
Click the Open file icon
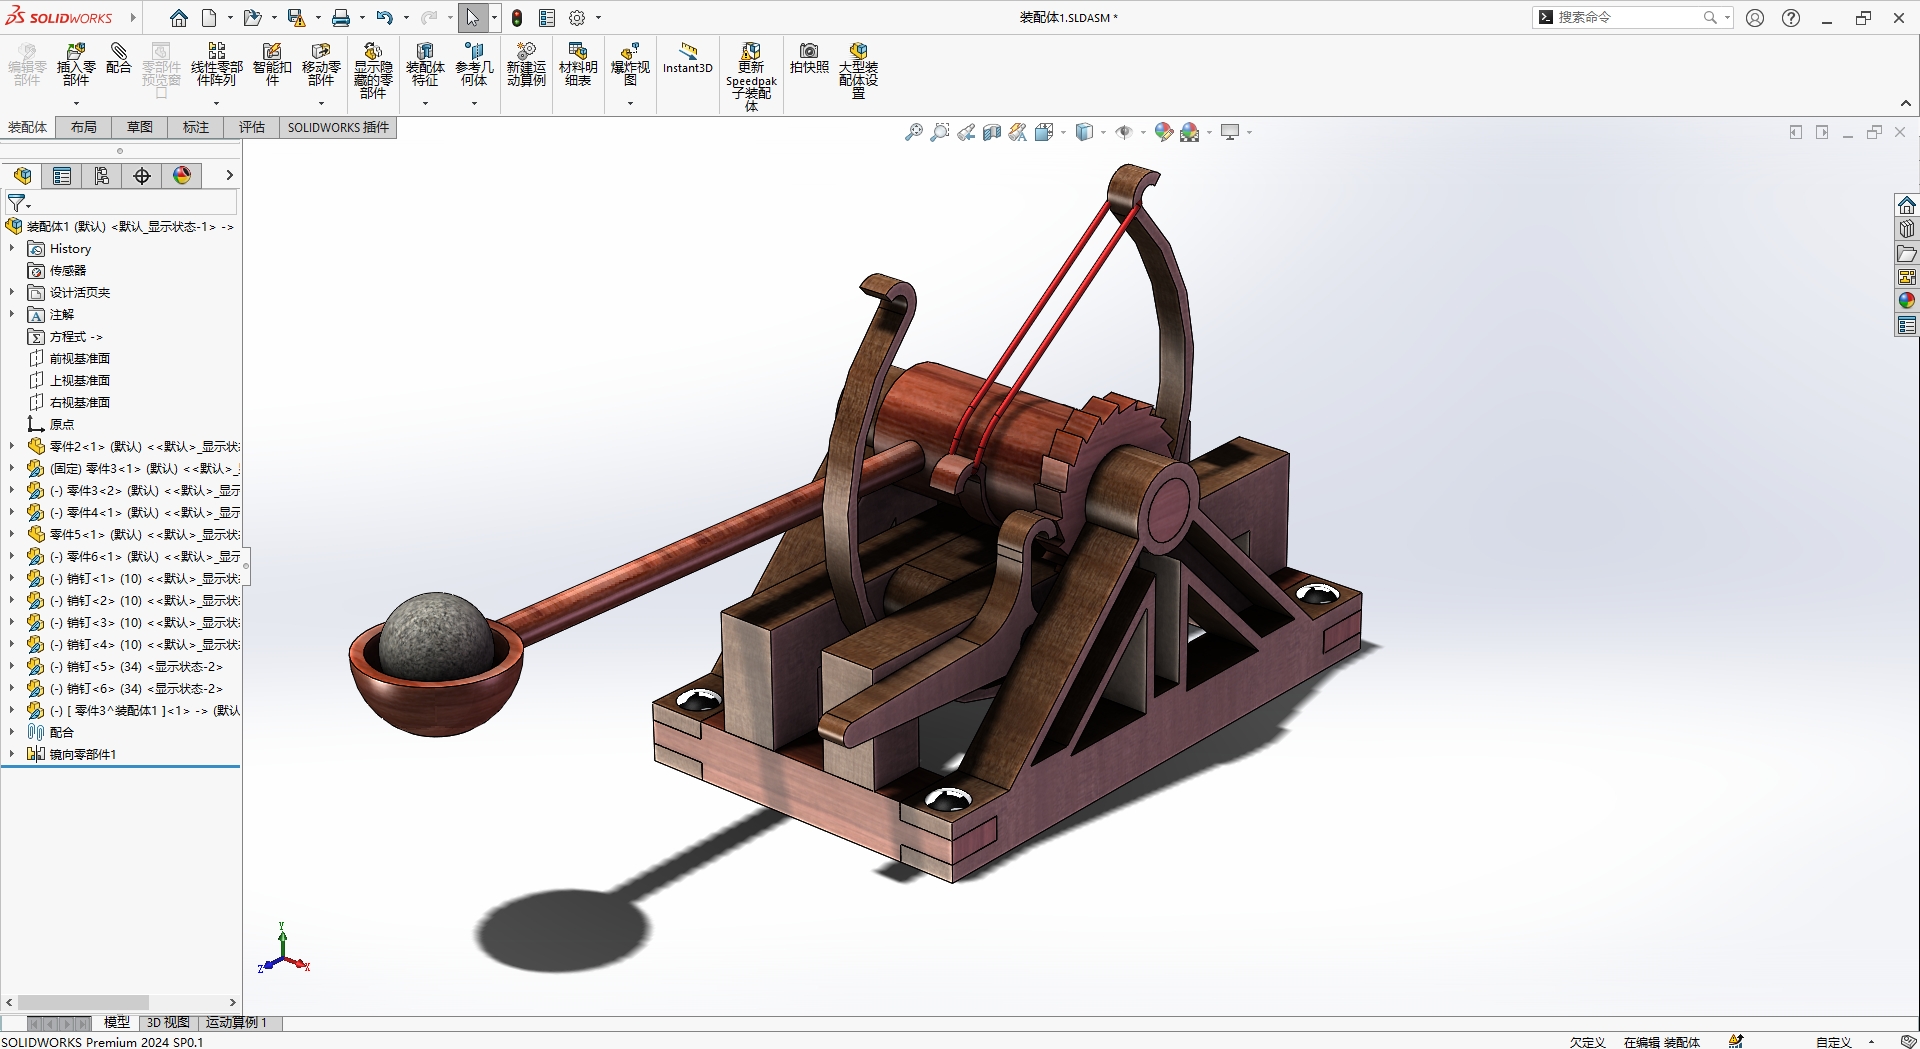(252, 18)
